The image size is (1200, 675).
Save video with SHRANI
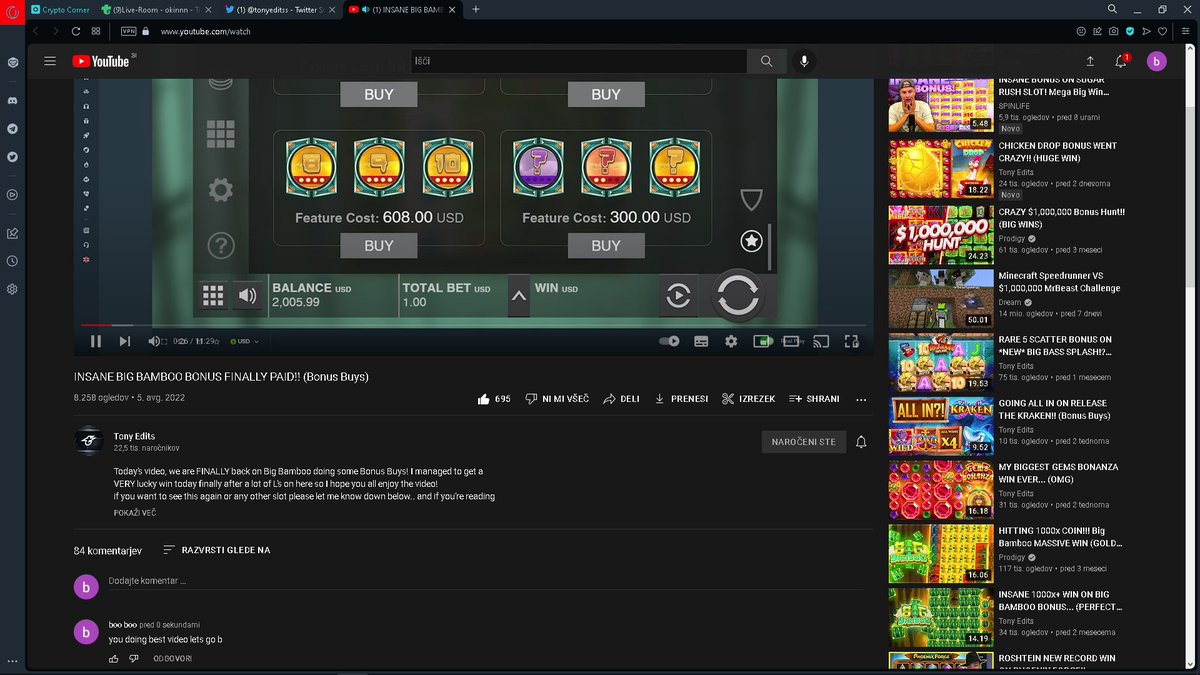[x=814, y=398]
